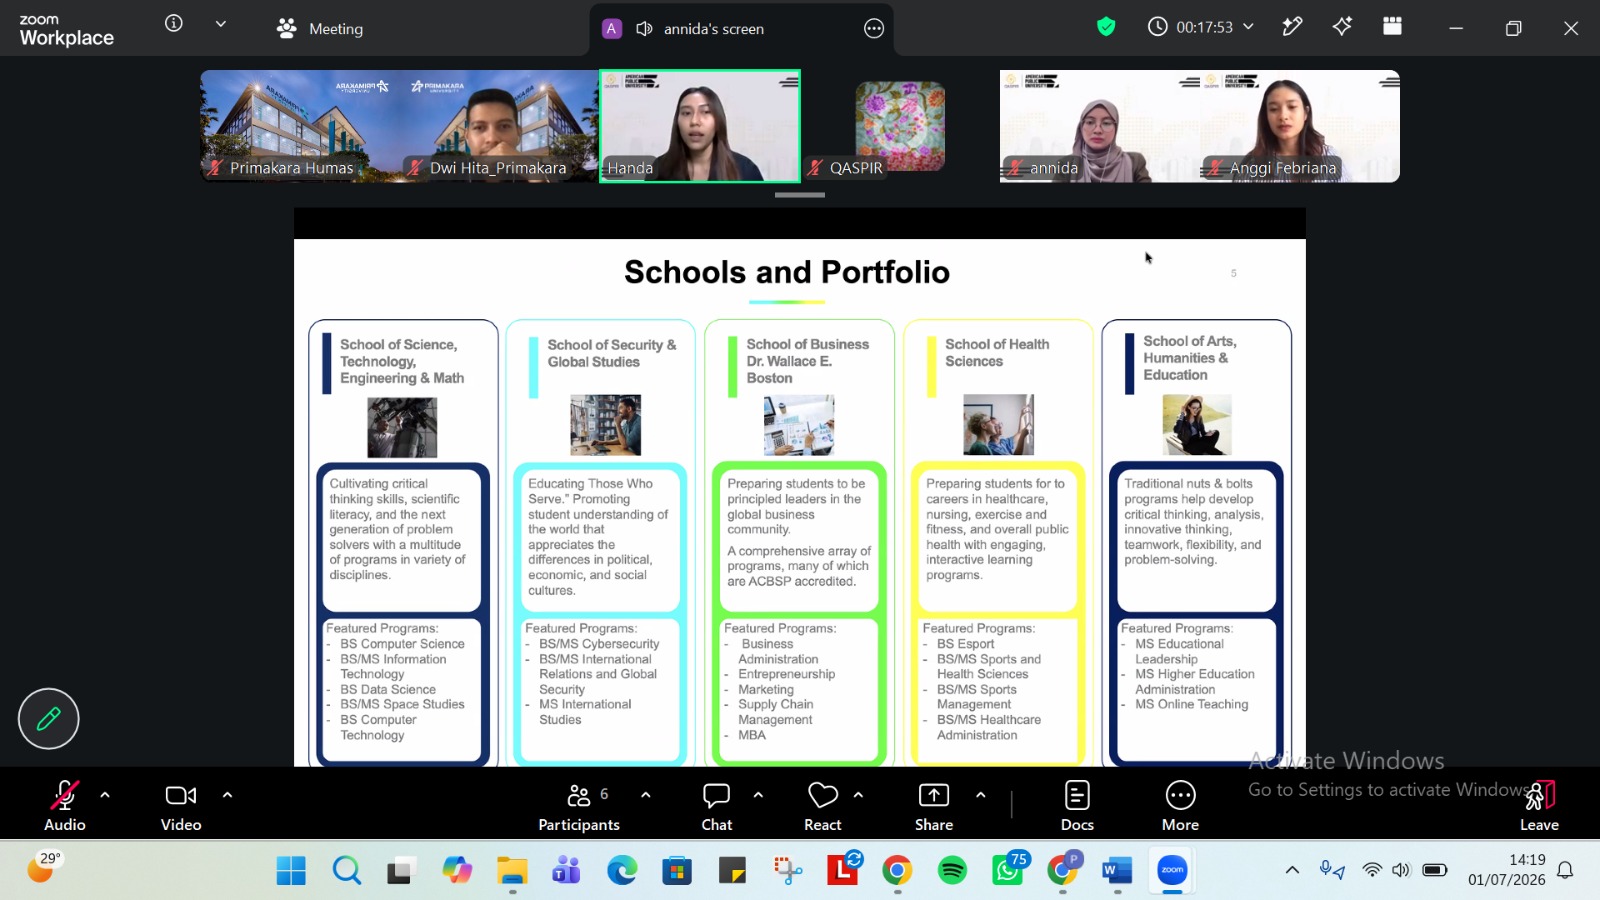1600x900 pixels.
Task: Open the React emoji menu
Action: click(x=822, y=806)
